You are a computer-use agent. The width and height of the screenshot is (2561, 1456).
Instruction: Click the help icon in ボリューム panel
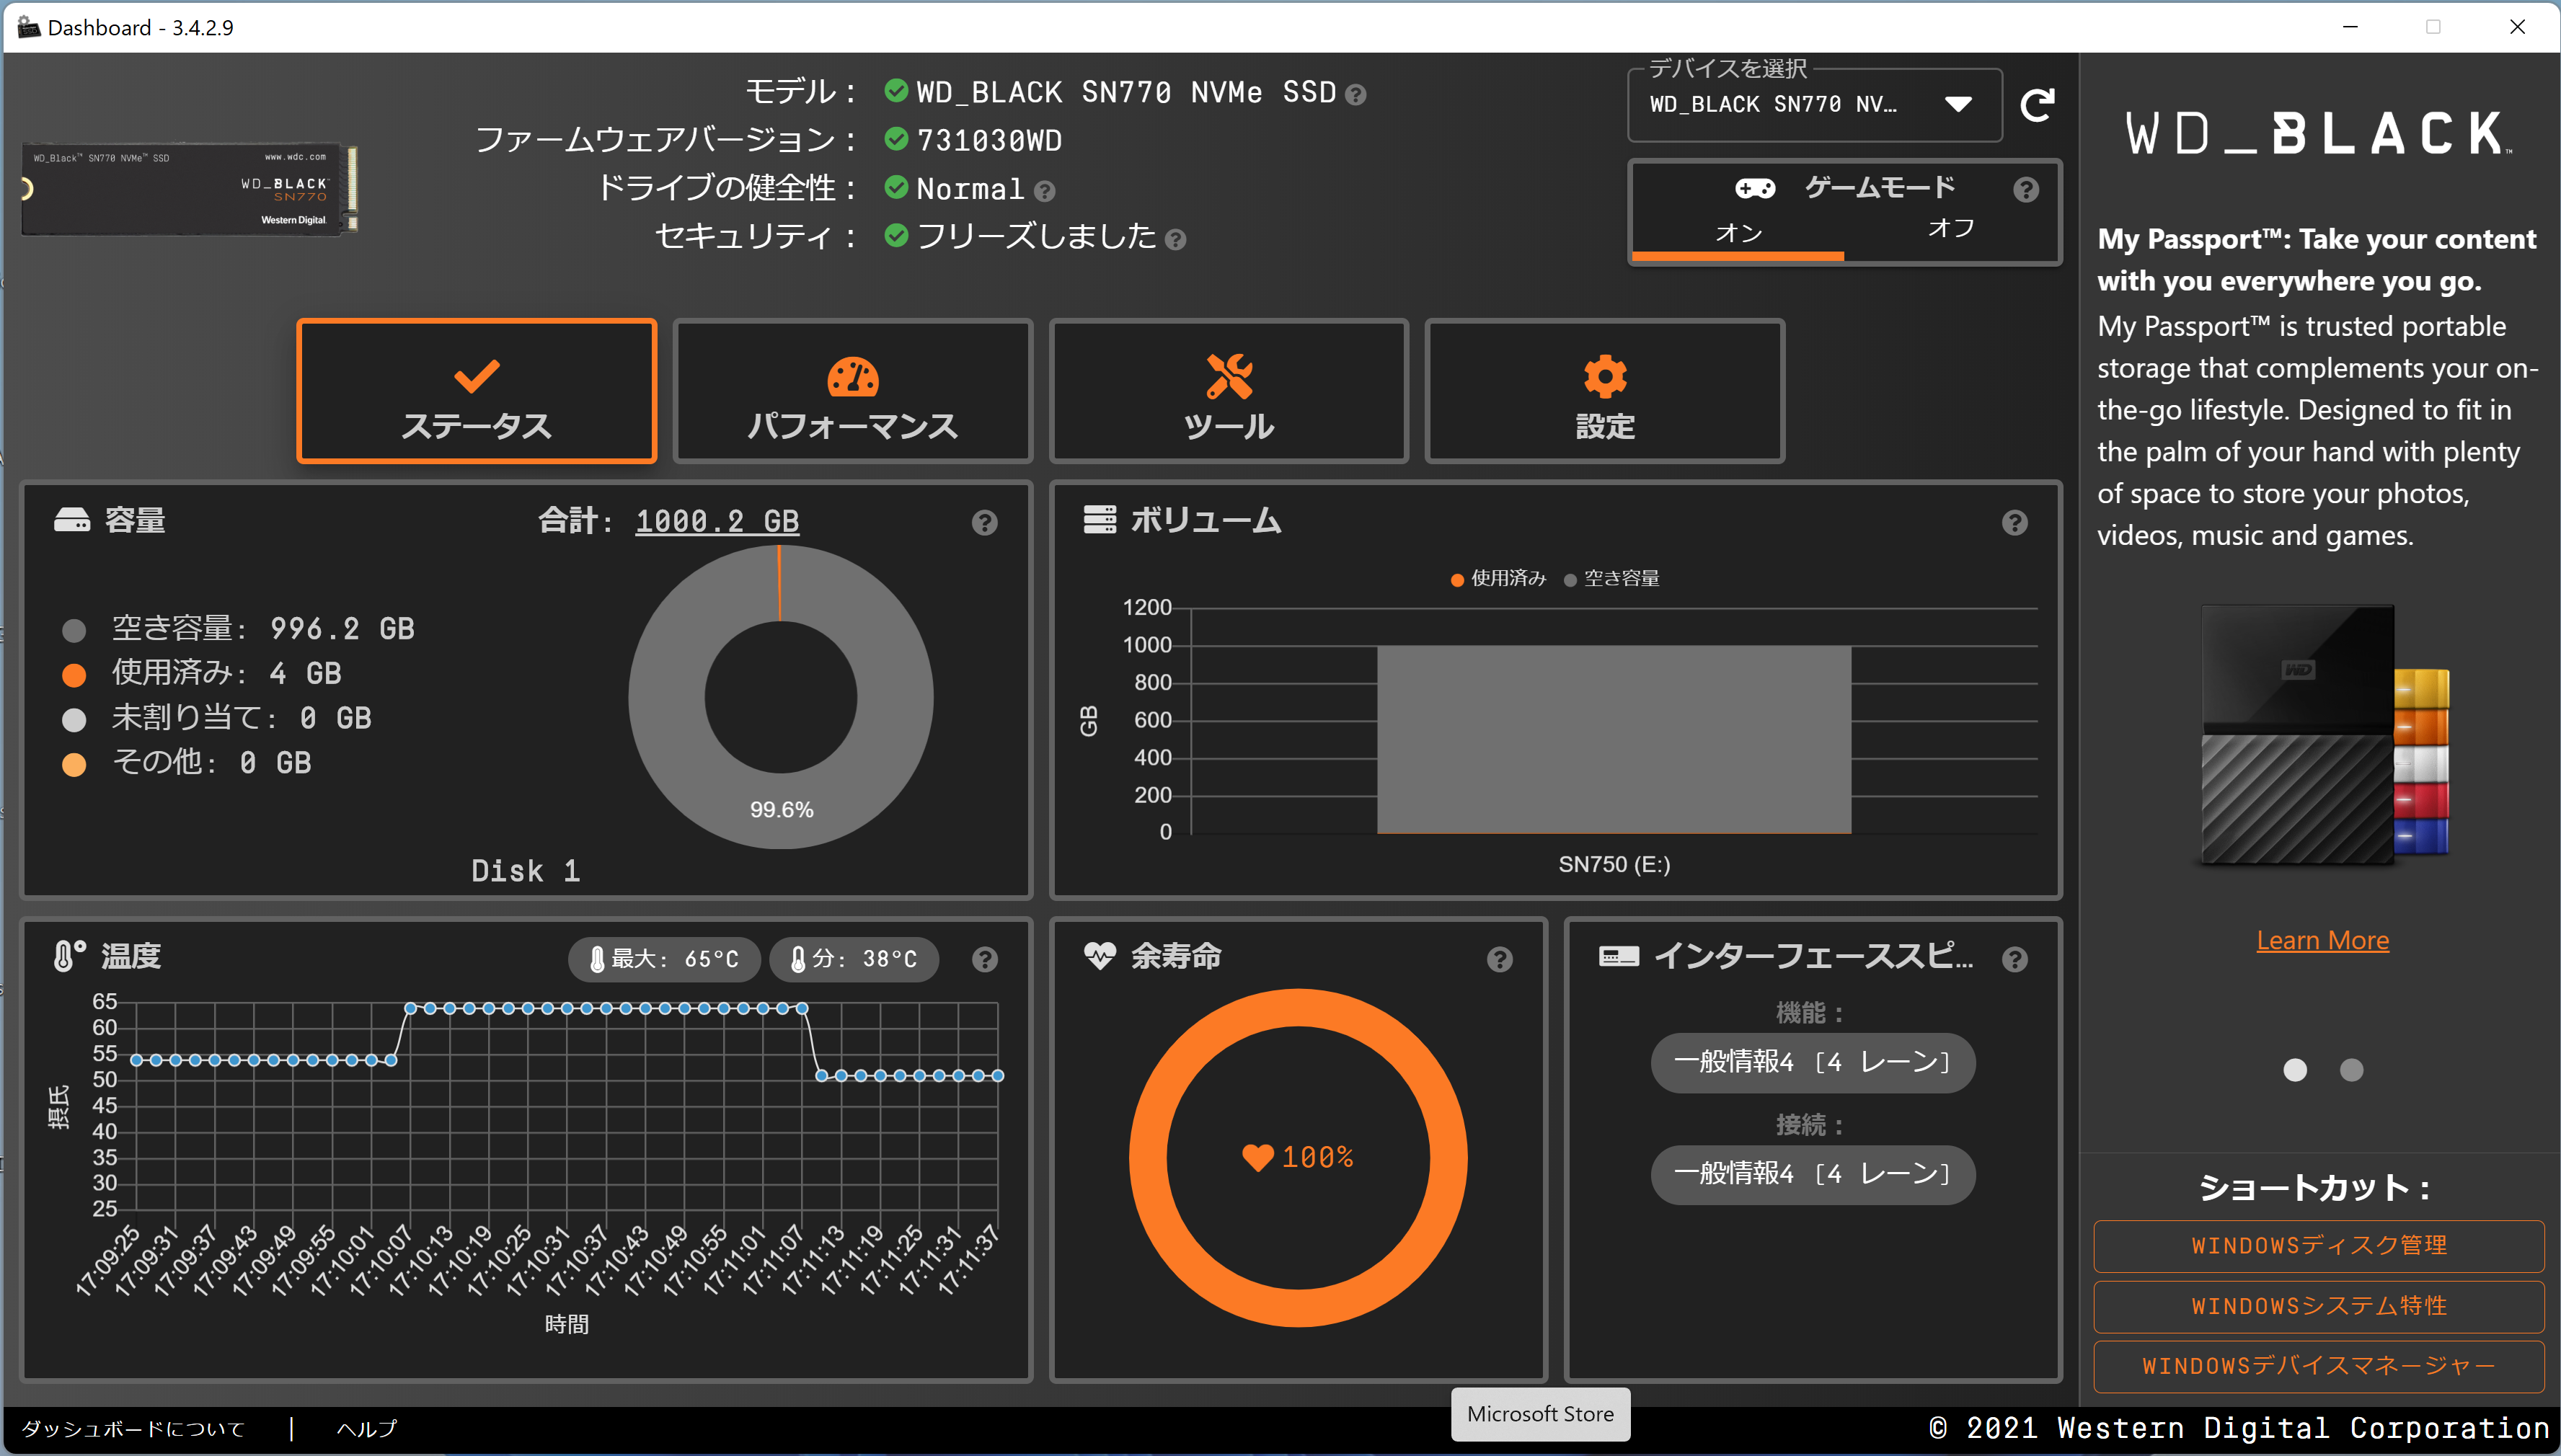coord(2014,523)
